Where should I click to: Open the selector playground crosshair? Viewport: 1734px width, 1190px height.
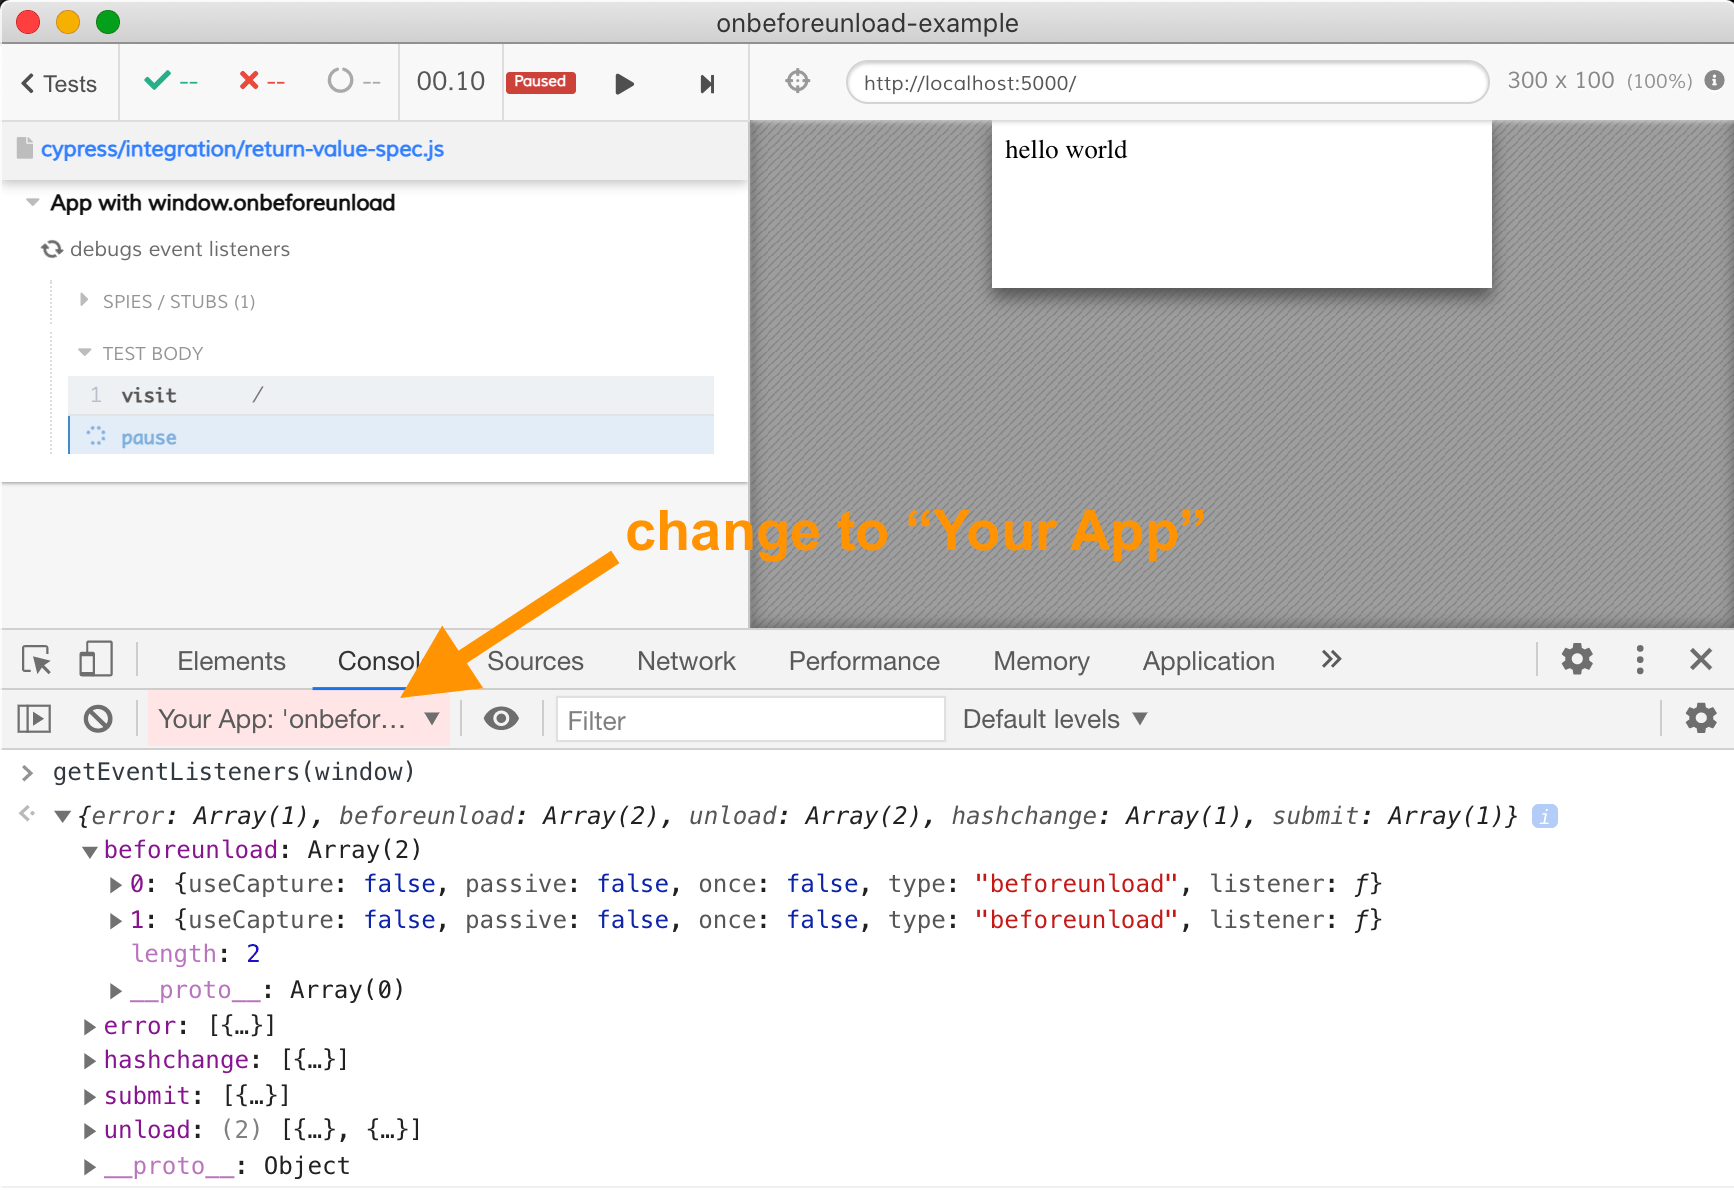click(x=797, y=81)
